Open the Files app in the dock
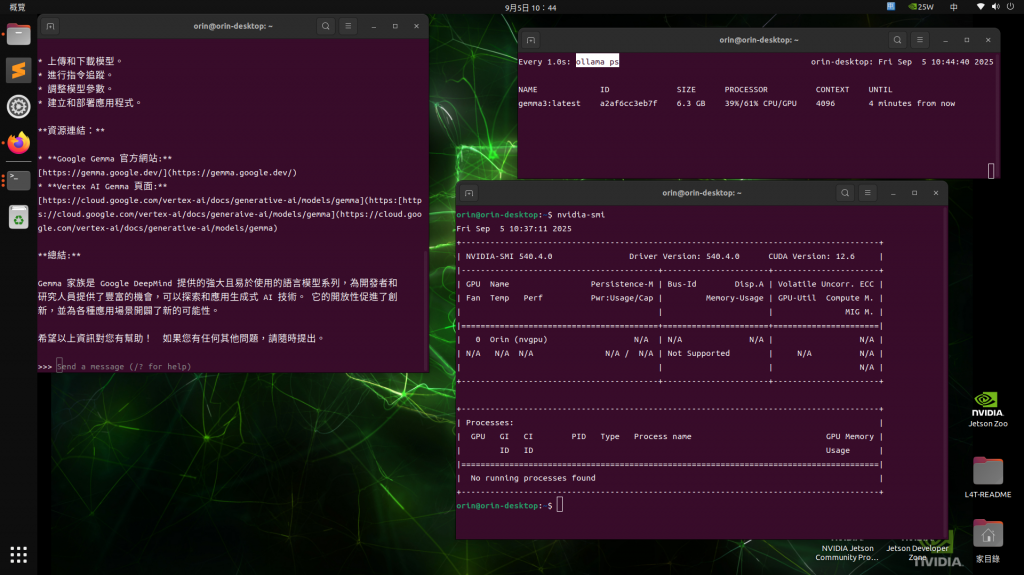 pyautogui.click(x=18, y=34)
